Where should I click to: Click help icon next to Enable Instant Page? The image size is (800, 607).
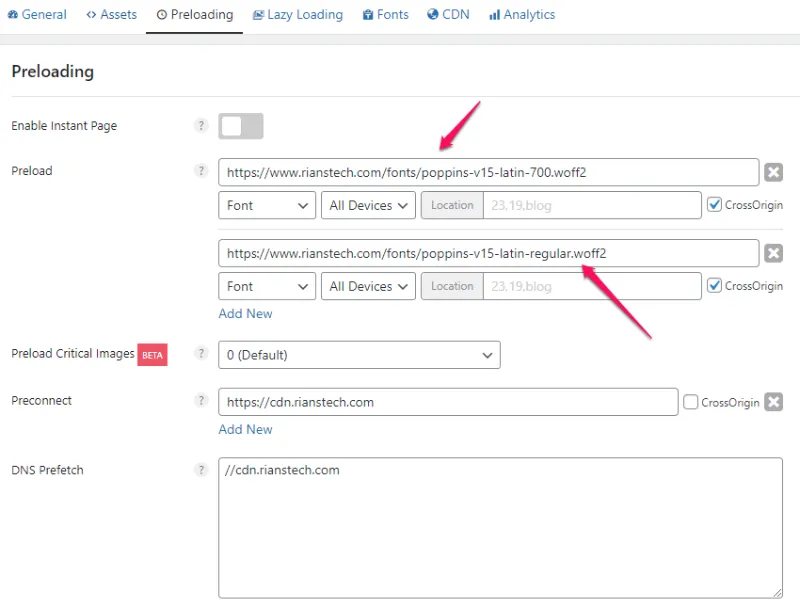[201, 126]
